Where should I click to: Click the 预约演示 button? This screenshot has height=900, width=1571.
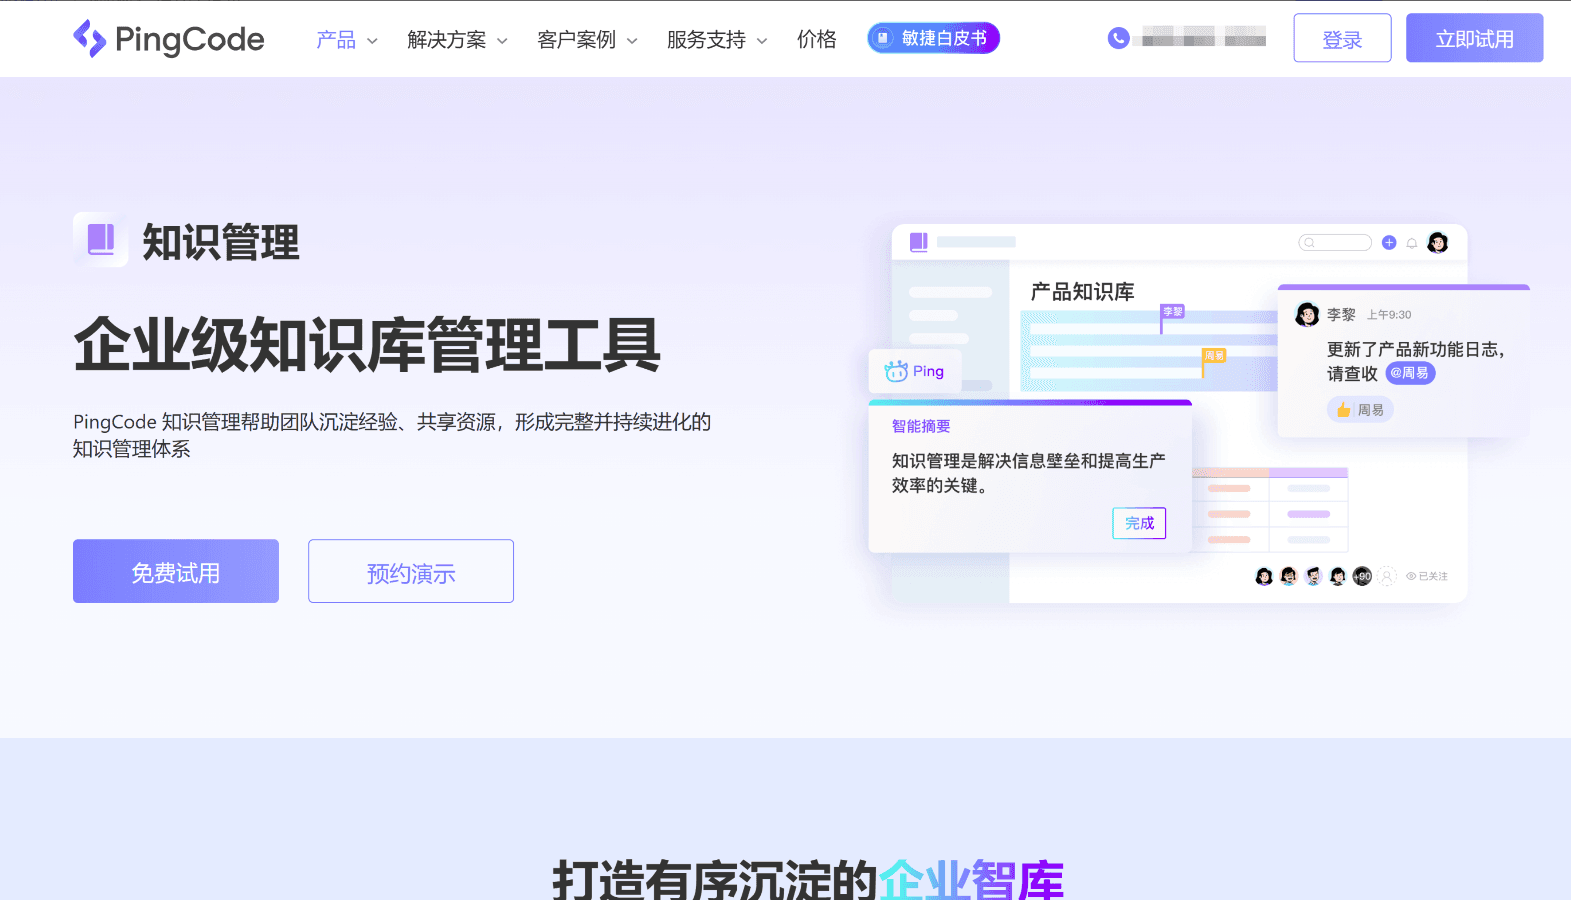click(411, 571)
